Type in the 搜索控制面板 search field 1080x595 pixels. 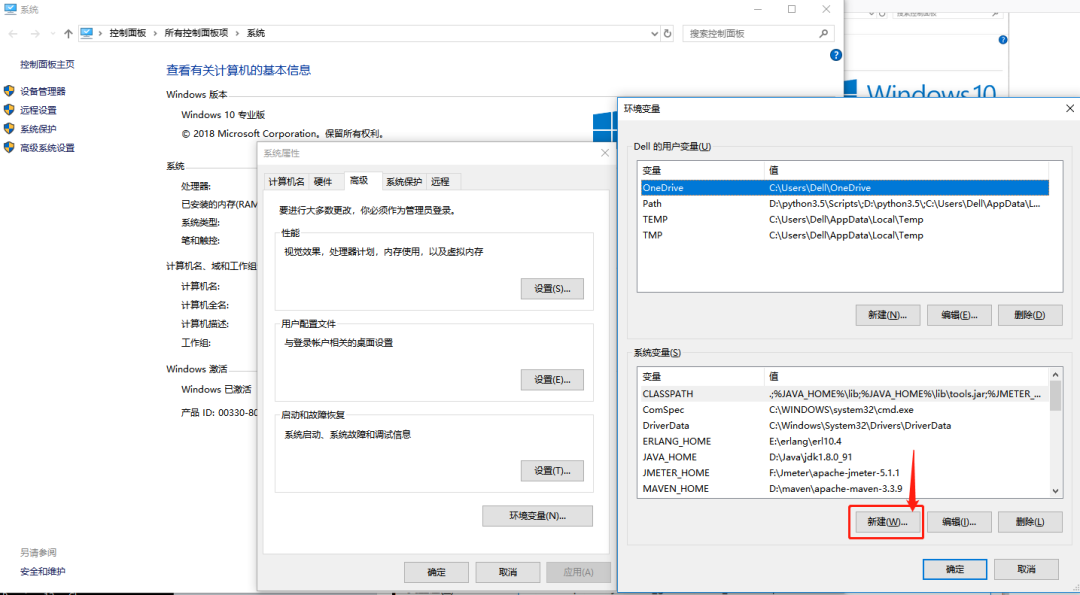[750, 33]
